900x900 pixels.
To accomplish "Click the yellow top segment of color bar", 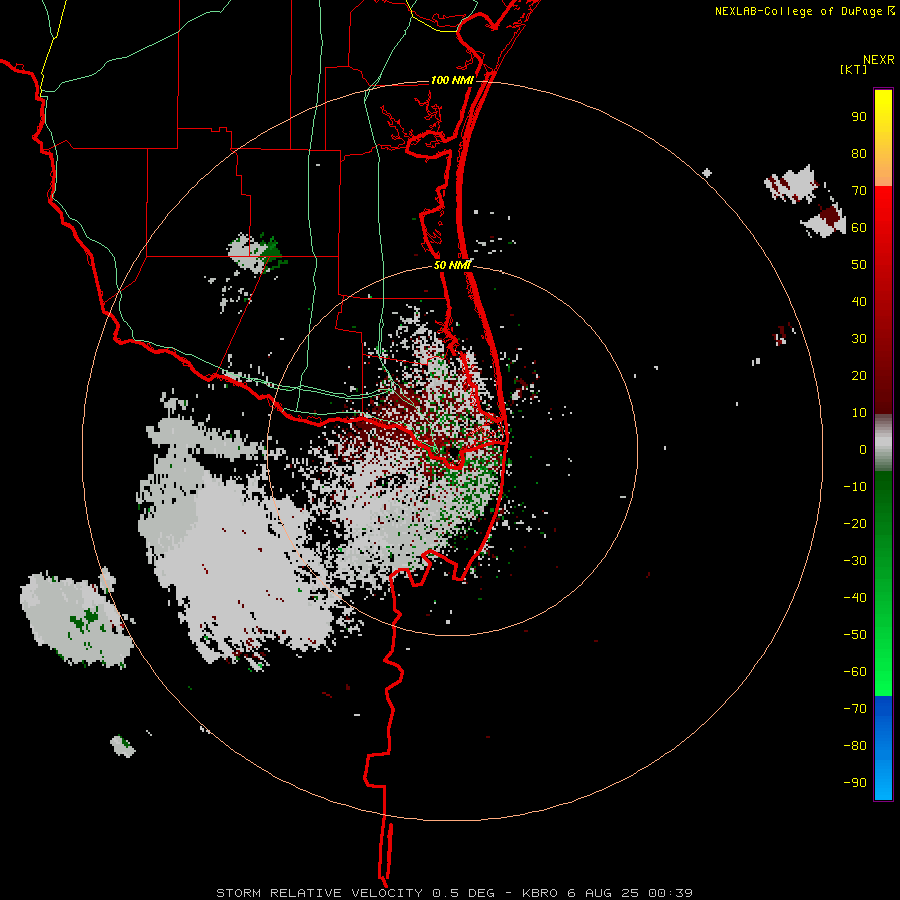I will (x=883, y=138).
